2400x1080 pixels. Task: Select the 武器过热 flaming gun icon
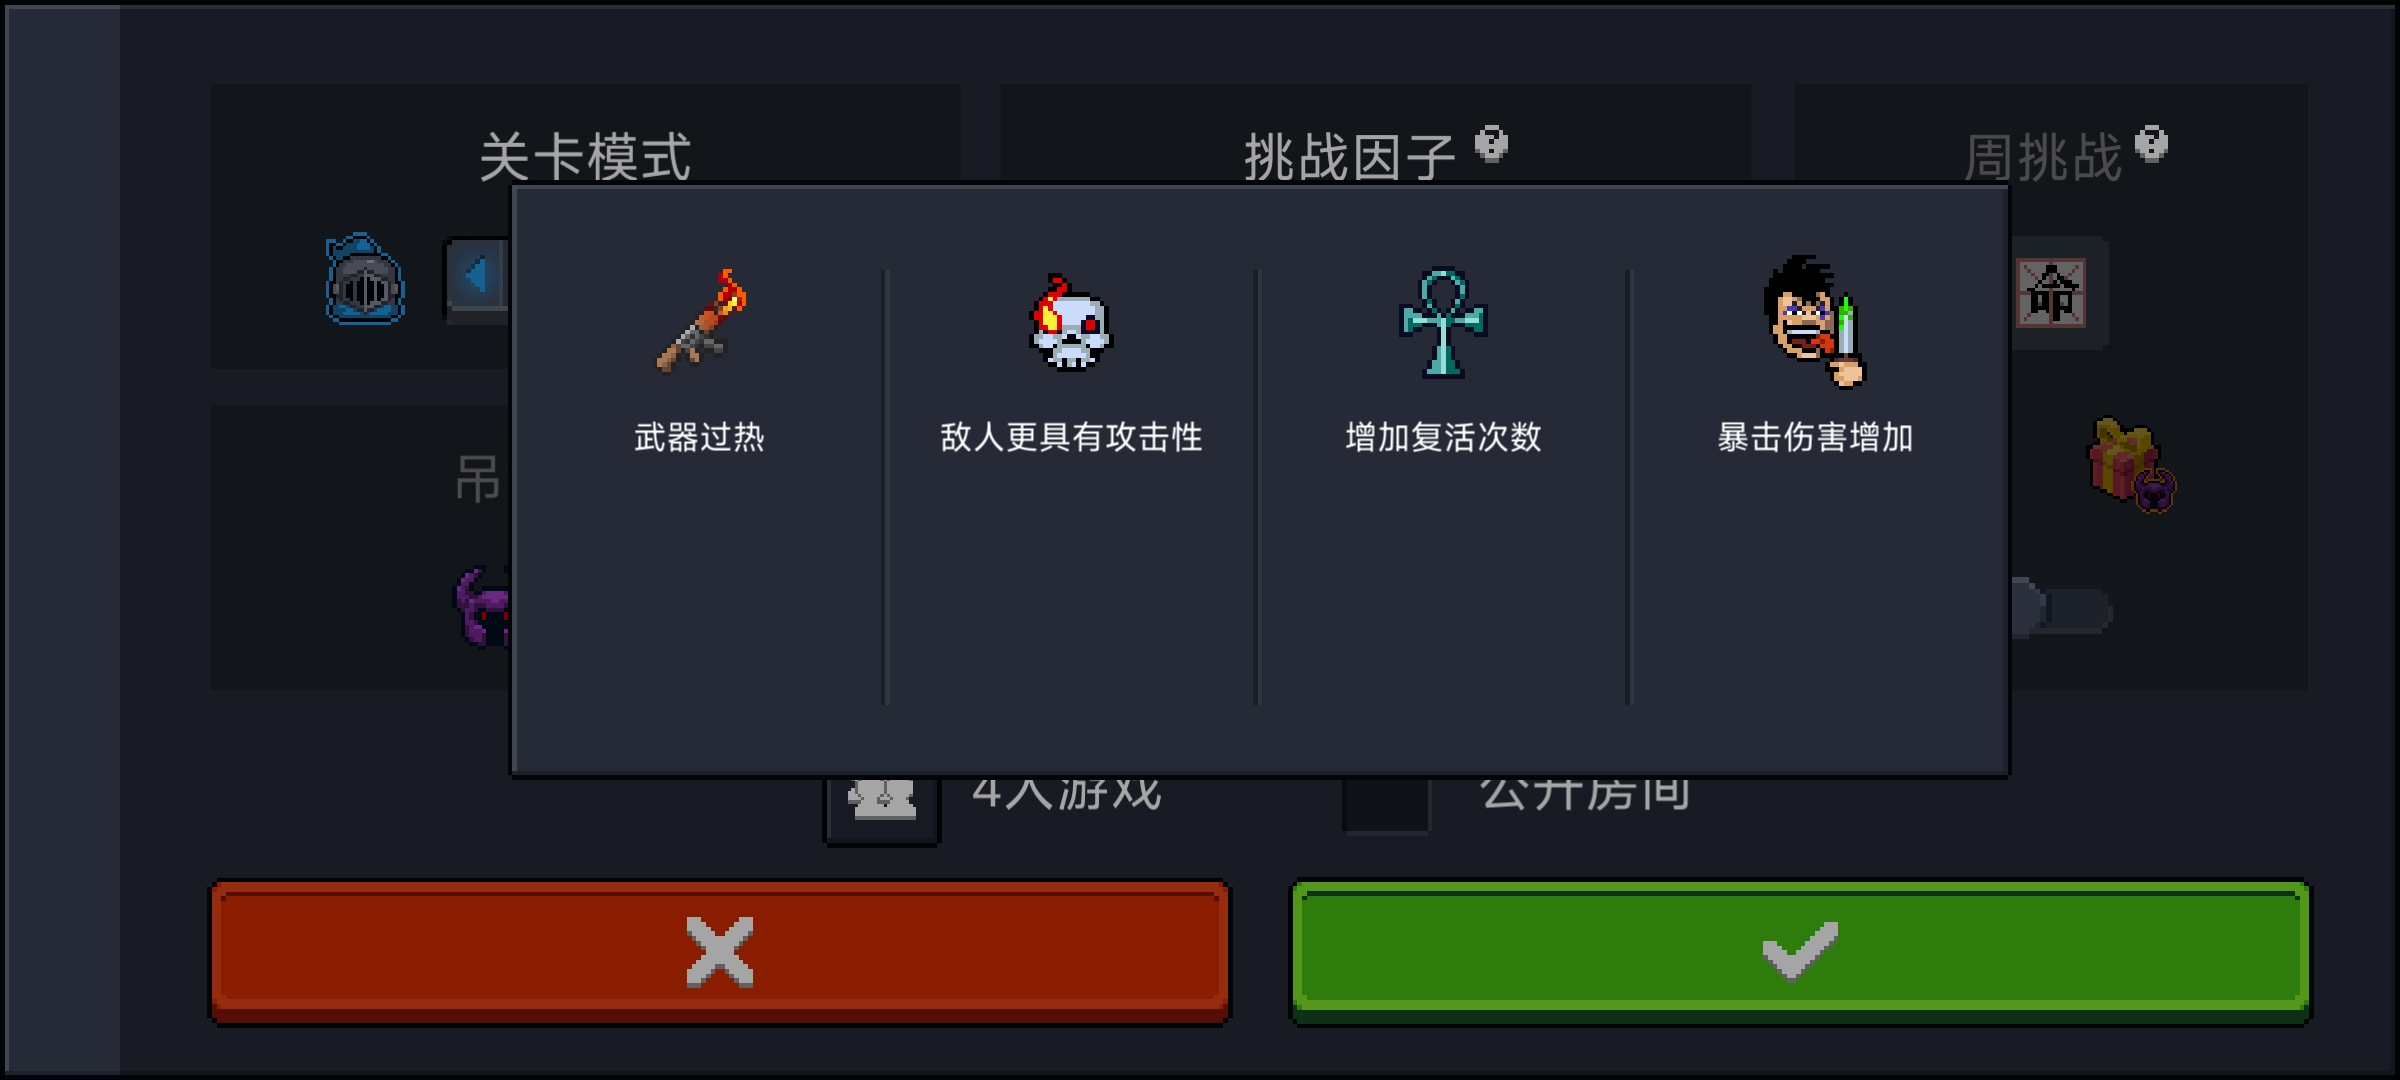pyautogui.click(x=701, y=321)
